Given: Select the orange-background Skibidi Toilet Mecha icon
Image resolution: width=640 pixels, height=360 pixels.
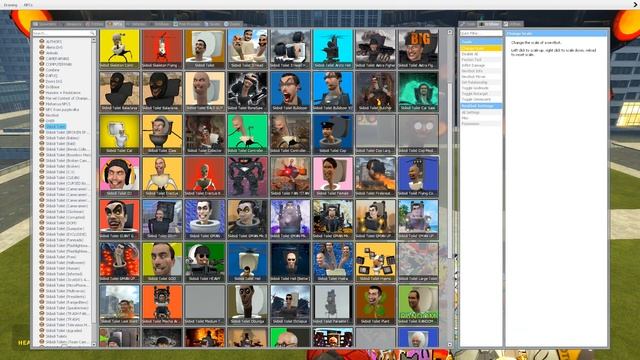Looking at the screenshot, I should (x=162, y=304).
